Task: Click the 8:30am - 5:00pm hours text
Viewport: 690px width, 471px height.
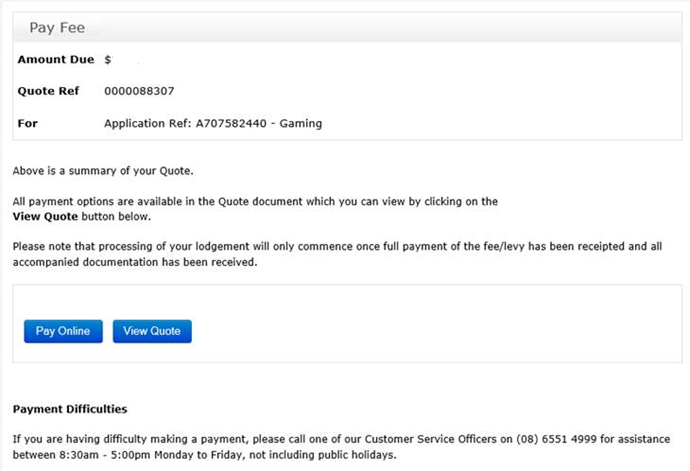Action: pos(106,455)
